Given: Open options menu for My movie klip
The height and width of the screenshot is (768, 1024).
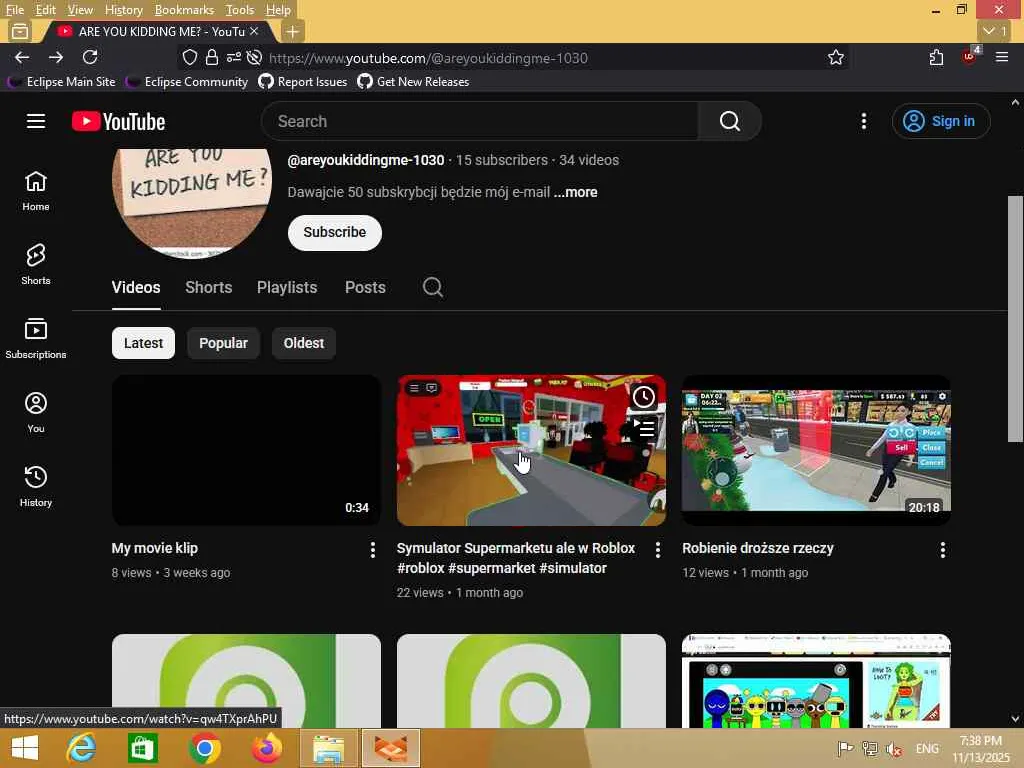Looking at the screenshot, I should (373, 550).
